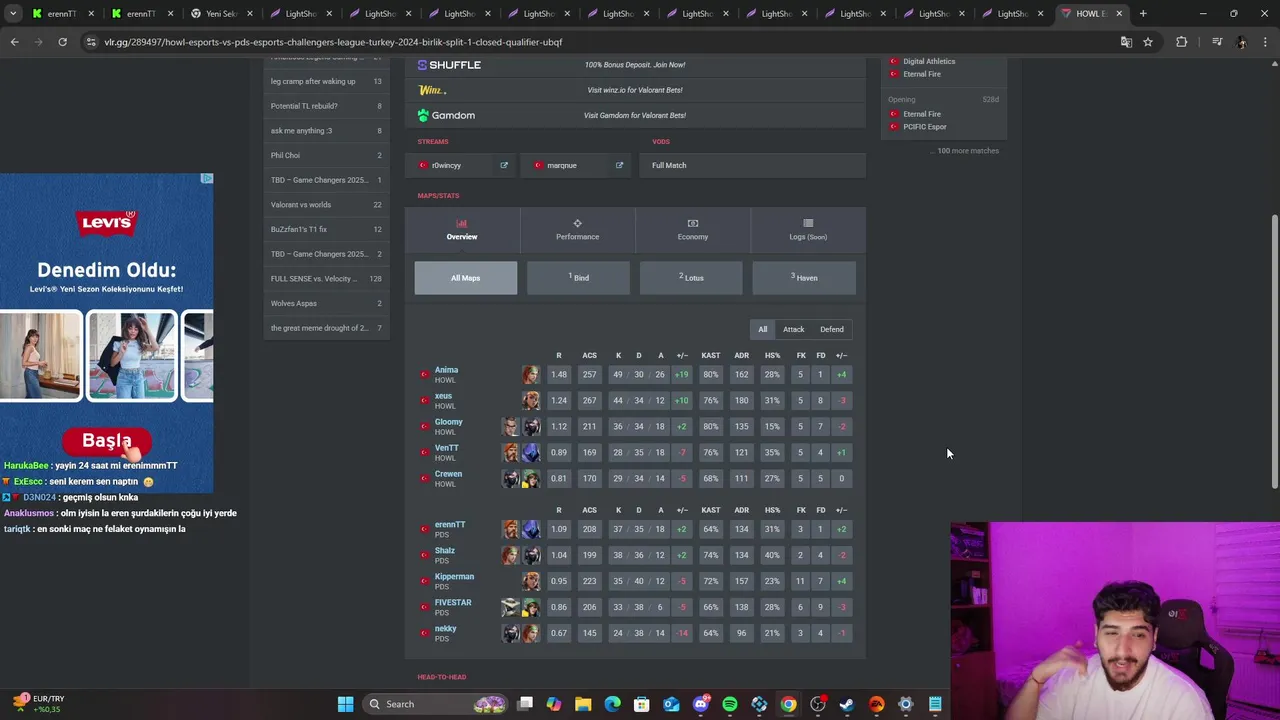Open File Explorer from the taskbar
Screen dimensions: 1280x720
(x=583, y=704)
